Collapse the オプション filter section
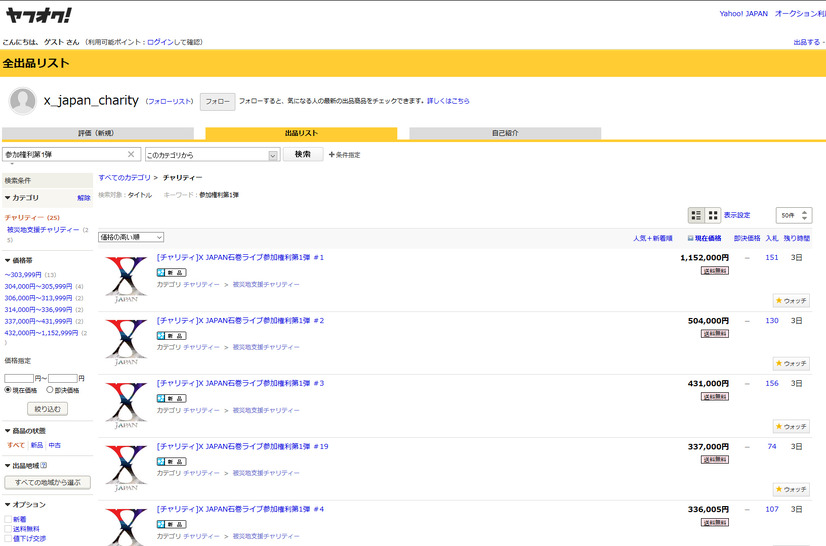The image size is (826, 546). coord(25,504)
